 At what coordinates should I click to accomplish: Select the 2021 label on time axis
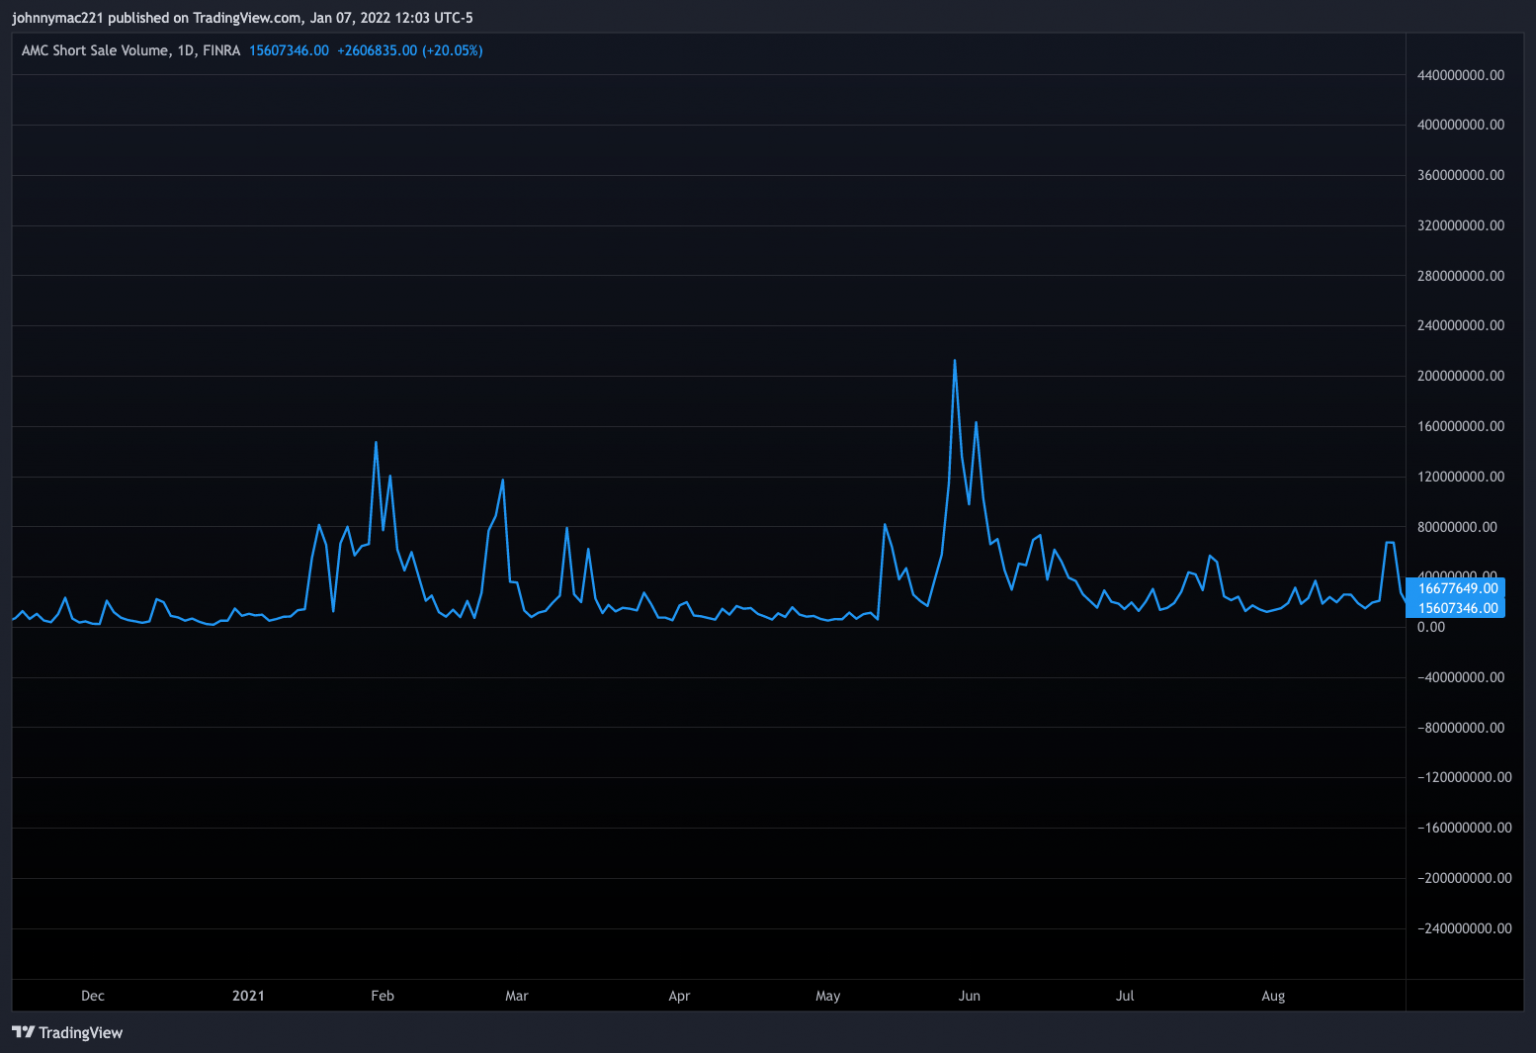tap(248, 996)
